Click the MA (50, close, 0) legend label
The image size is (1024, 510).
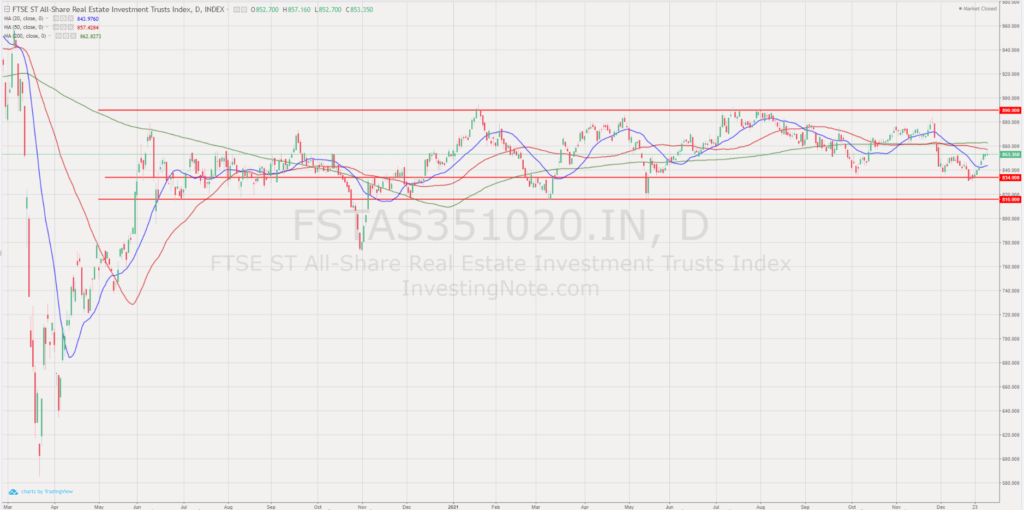click(x=24, y=27)
